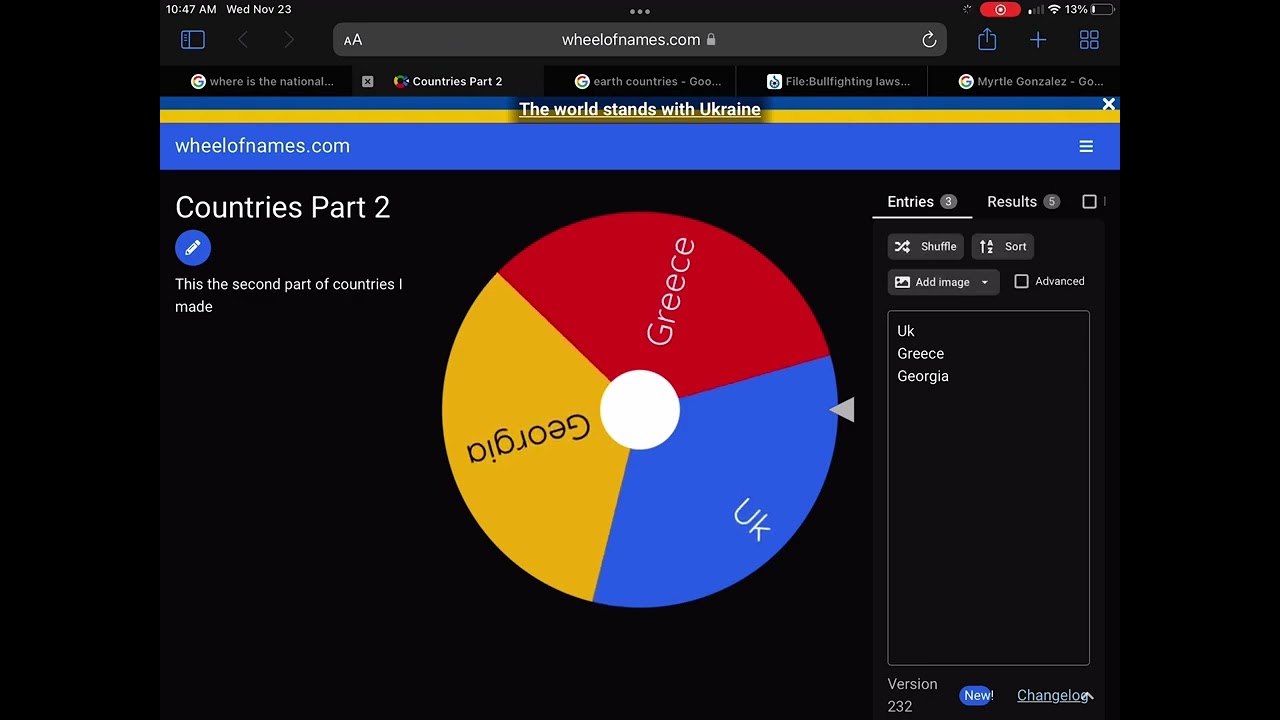This screenshot has height=720, width=1280.
Task: Click the white center hub of the wheel
Action: [640, 410]
